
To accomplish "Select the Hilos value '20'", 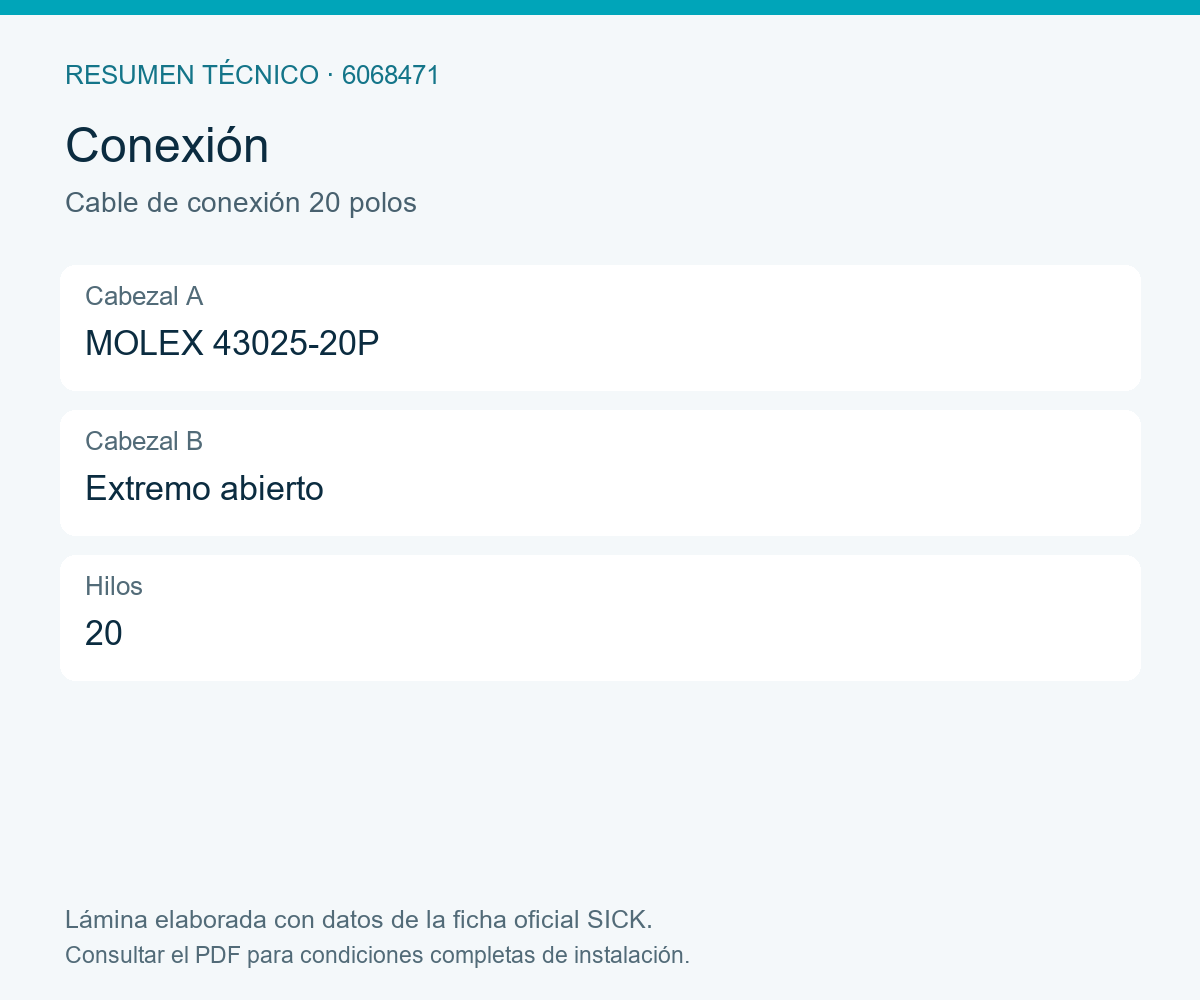I will pos(104,633).
